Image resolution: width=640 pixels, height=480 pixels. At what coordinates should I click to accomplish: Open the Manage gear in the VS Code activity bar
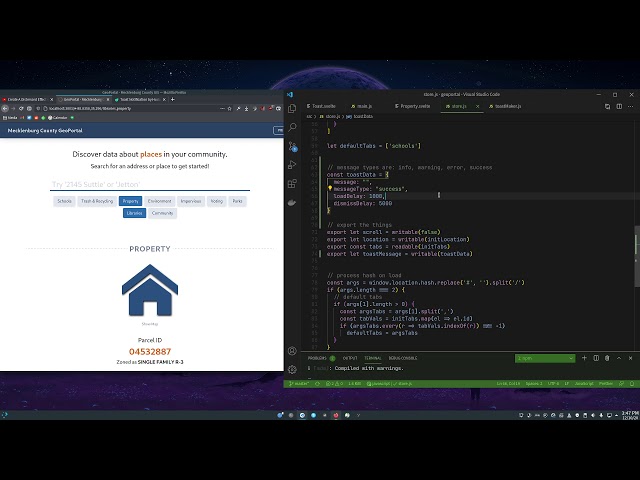pyautogui.click(x=292, y=369)
